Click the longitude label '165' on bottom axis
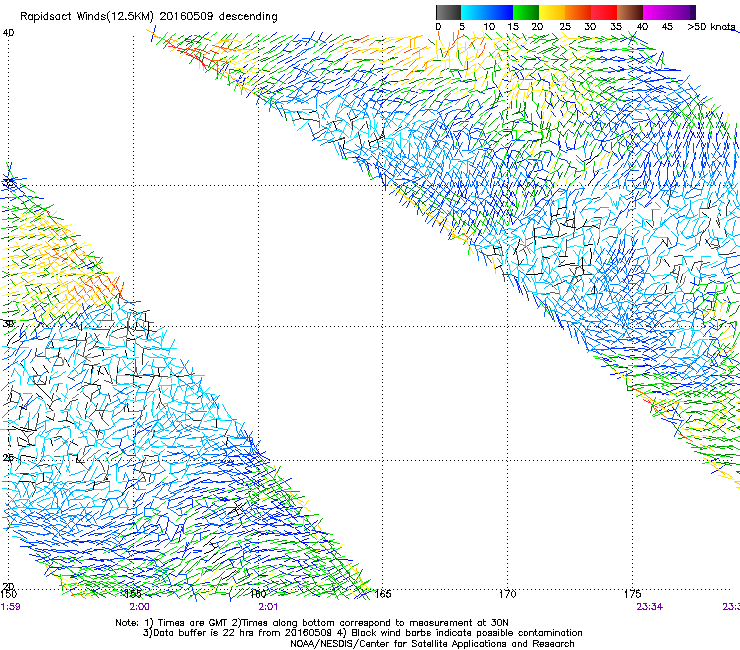Image resolution: width=740 pixels, height=650 pixels. [383, 594]
